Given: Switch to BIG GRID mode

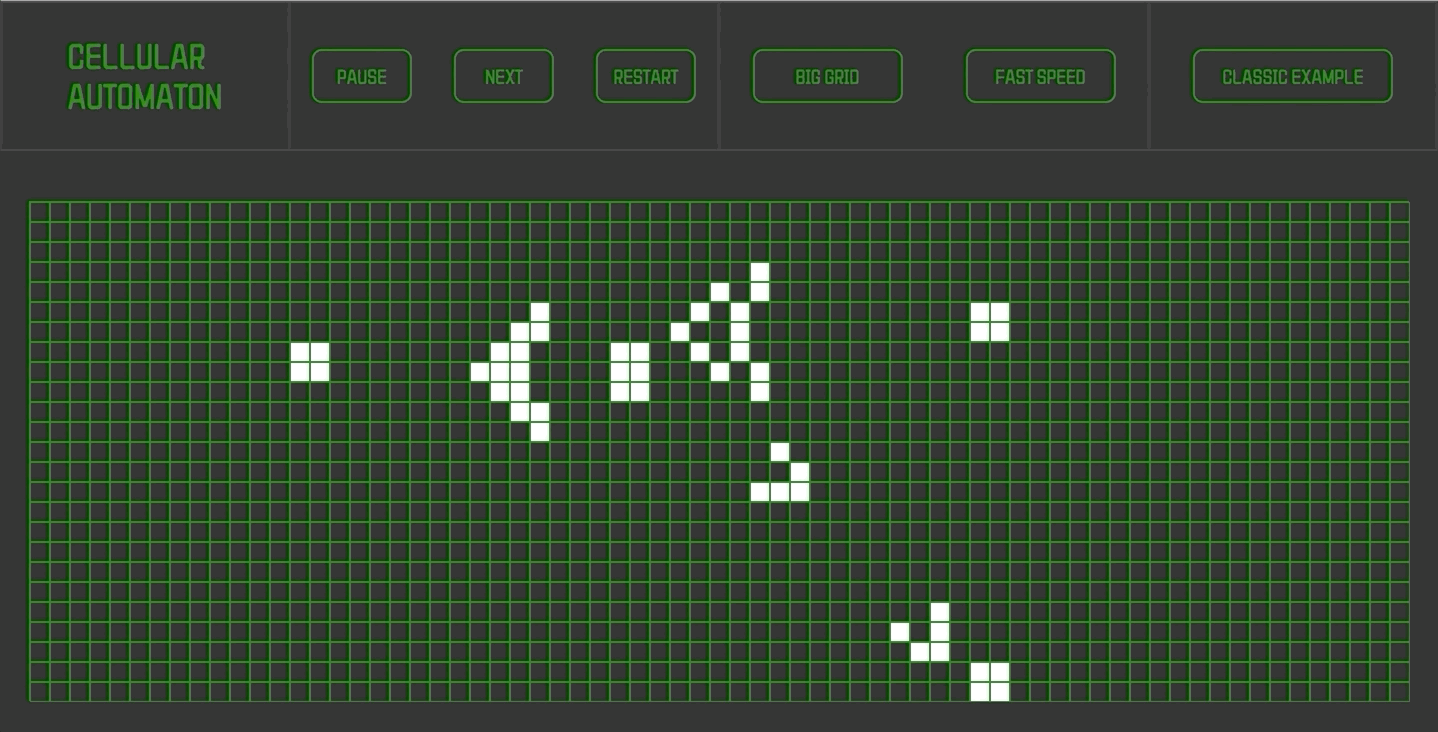Looking at the screenshot, I should coord(827,76).
